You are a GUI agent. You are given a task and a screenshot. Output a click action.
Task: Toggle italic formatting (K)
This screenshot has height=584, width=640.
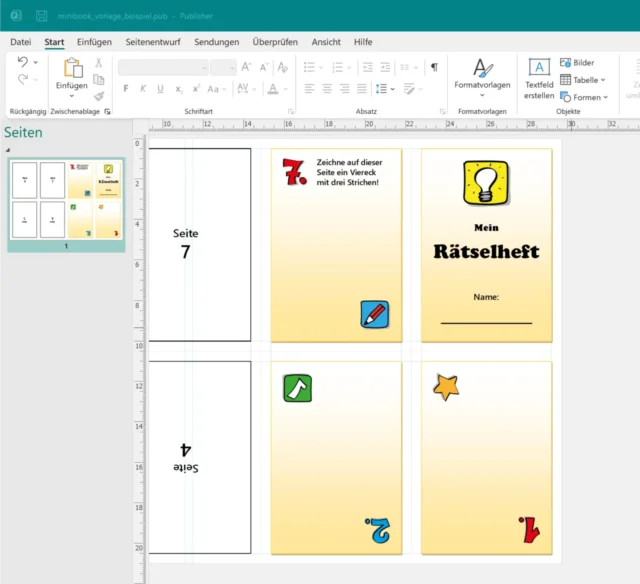[144, 88]
